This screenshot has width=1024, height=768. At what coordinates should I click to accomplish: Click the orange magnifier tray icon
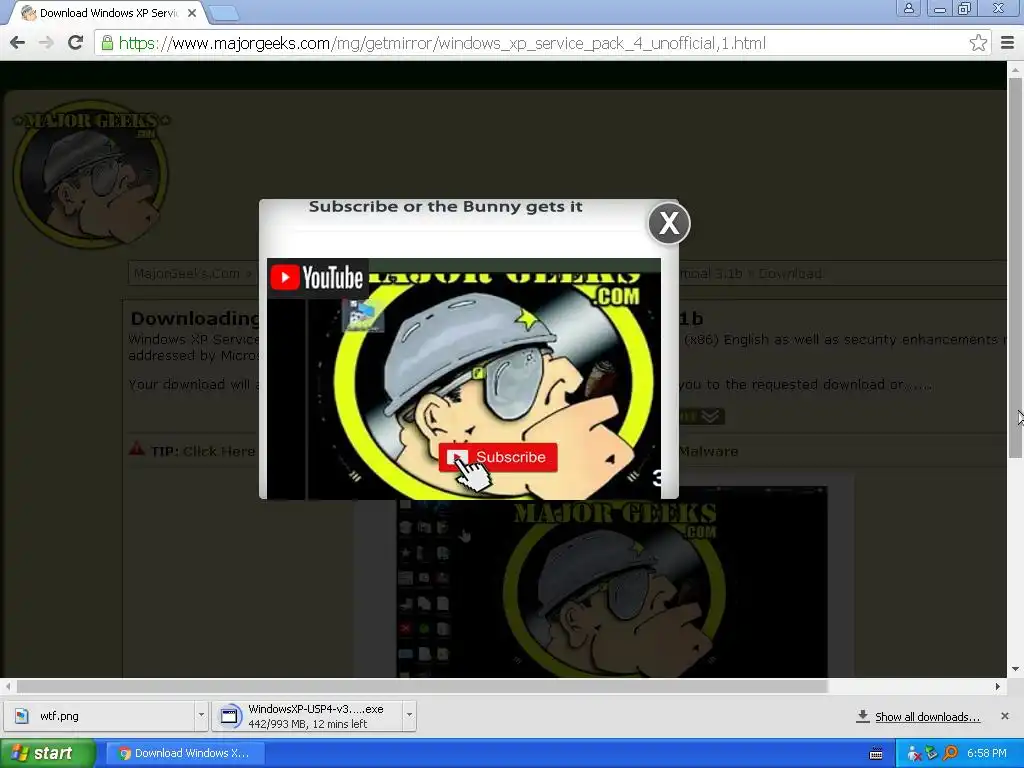pyautogui.click(x=951, y=753)
